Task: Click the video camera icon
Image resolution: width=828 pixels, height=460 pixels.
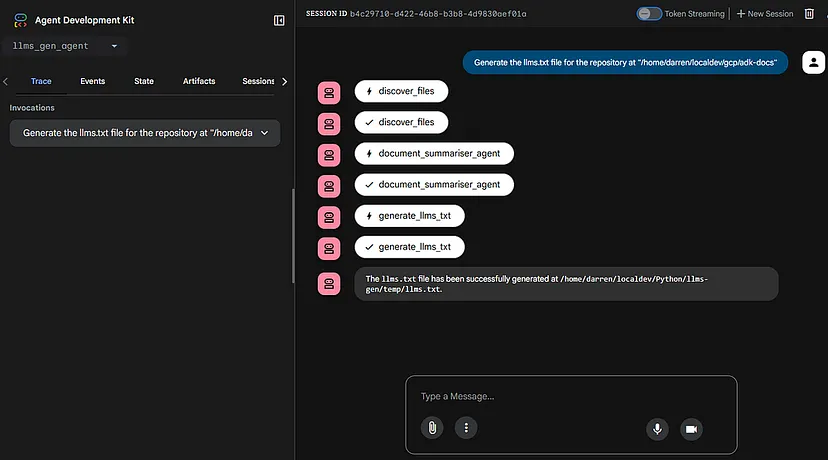Action: coord(691,428)
